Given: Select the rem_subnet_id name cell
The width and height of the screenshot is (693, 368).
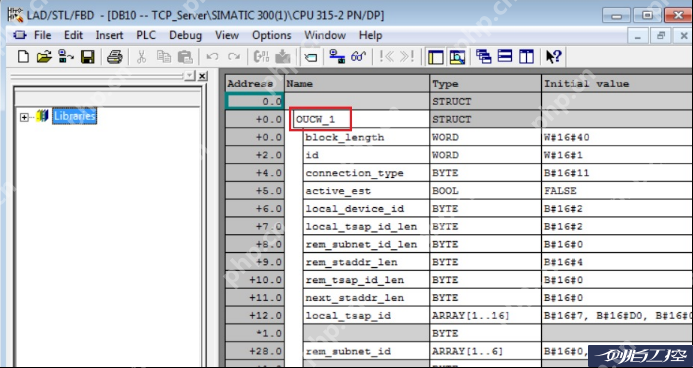Looking at the screenshot, I should pyautogui.click(x=366, y=351).
